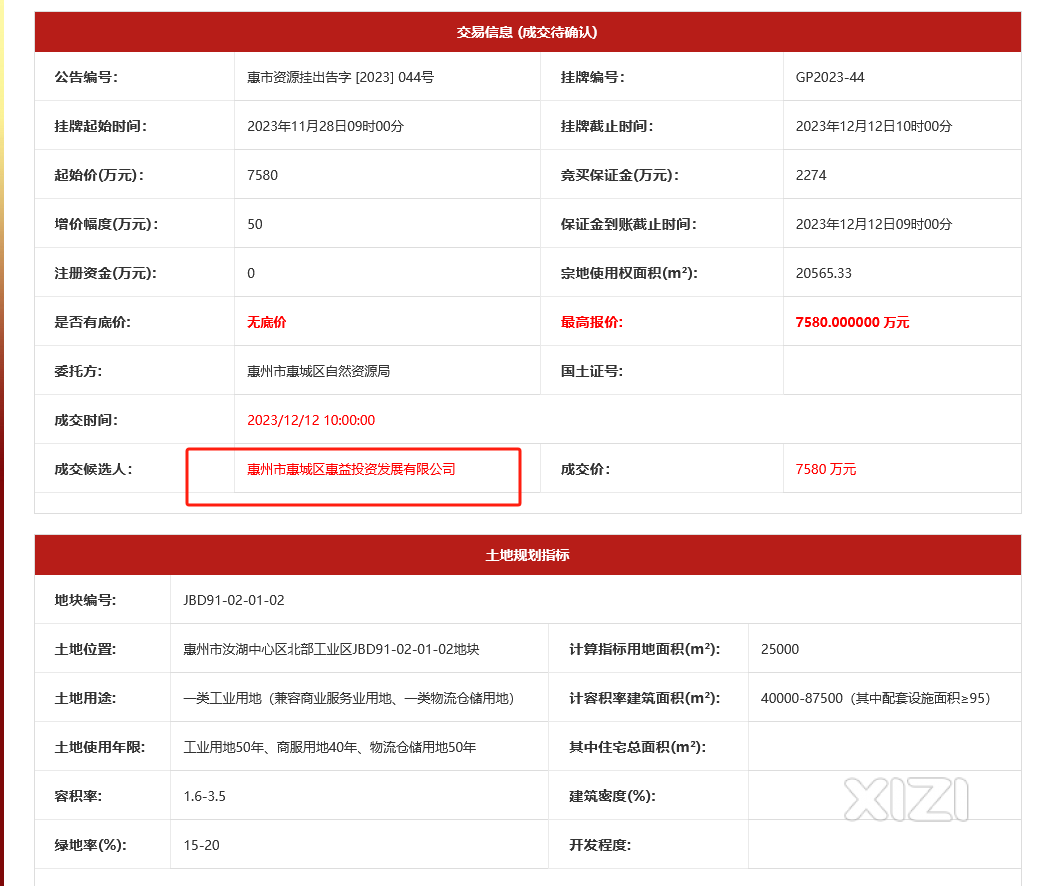Click the 起始价(万元) label
This screenshot has width=1045, height=886.
(x=99, y=175)
